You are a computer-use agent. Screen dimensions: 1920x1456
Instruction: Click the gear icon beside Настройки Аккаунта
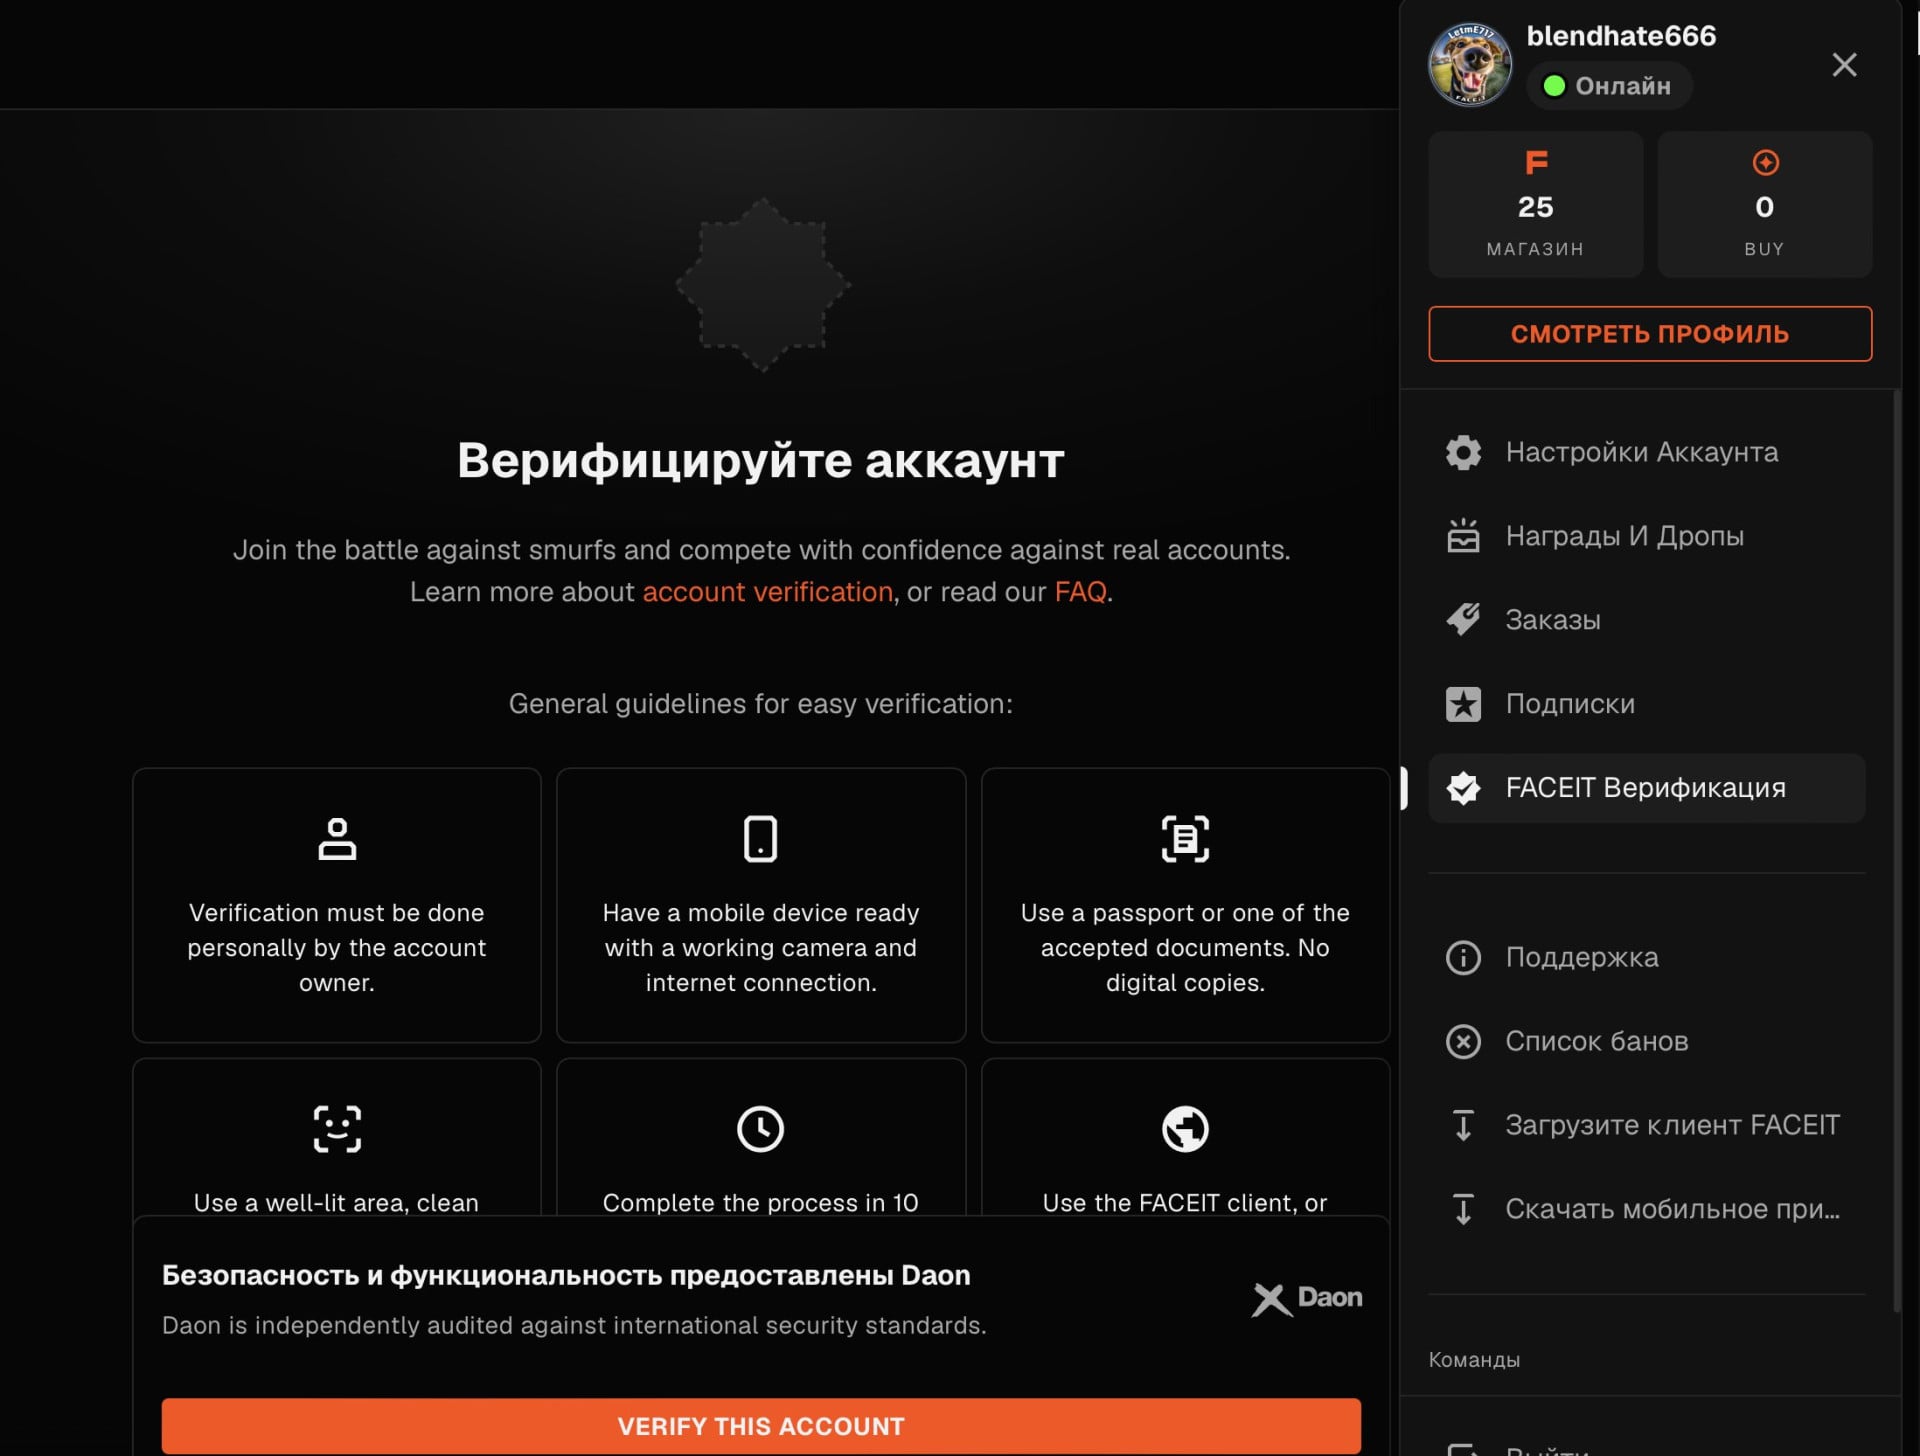1463,452
